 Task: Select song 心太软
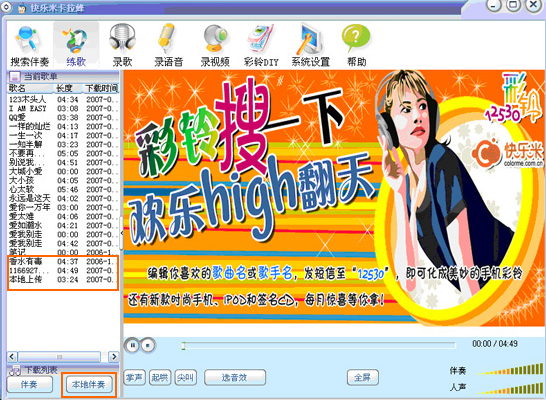pos(63,190)
